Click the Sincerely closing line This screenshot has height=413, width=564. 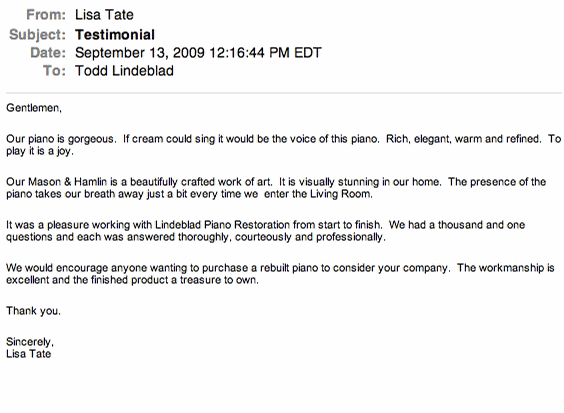(x=30, y=342)
